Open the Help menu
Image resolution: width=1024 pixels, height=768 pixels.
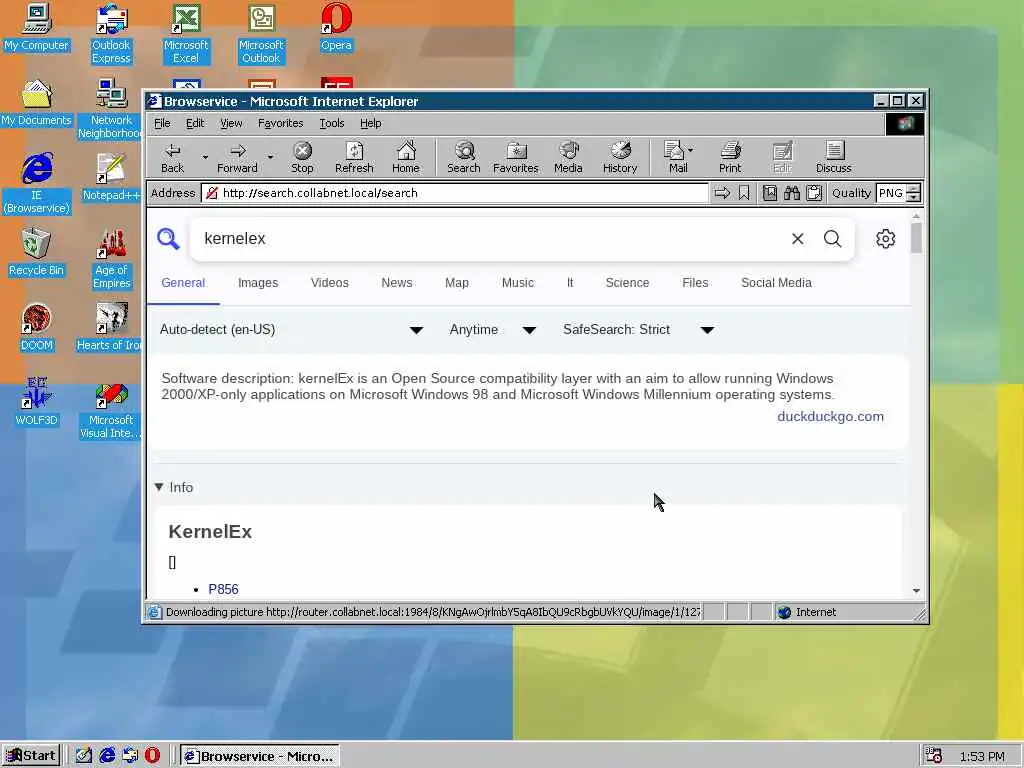(370, 123)
